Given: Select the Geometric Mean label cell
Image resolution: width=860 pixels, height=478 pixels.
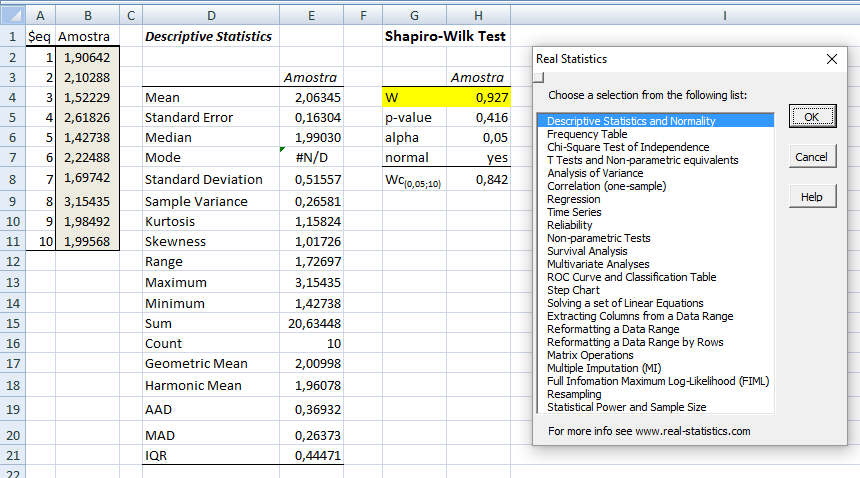Looking at the screenshot, I should (x=211, y=364).
